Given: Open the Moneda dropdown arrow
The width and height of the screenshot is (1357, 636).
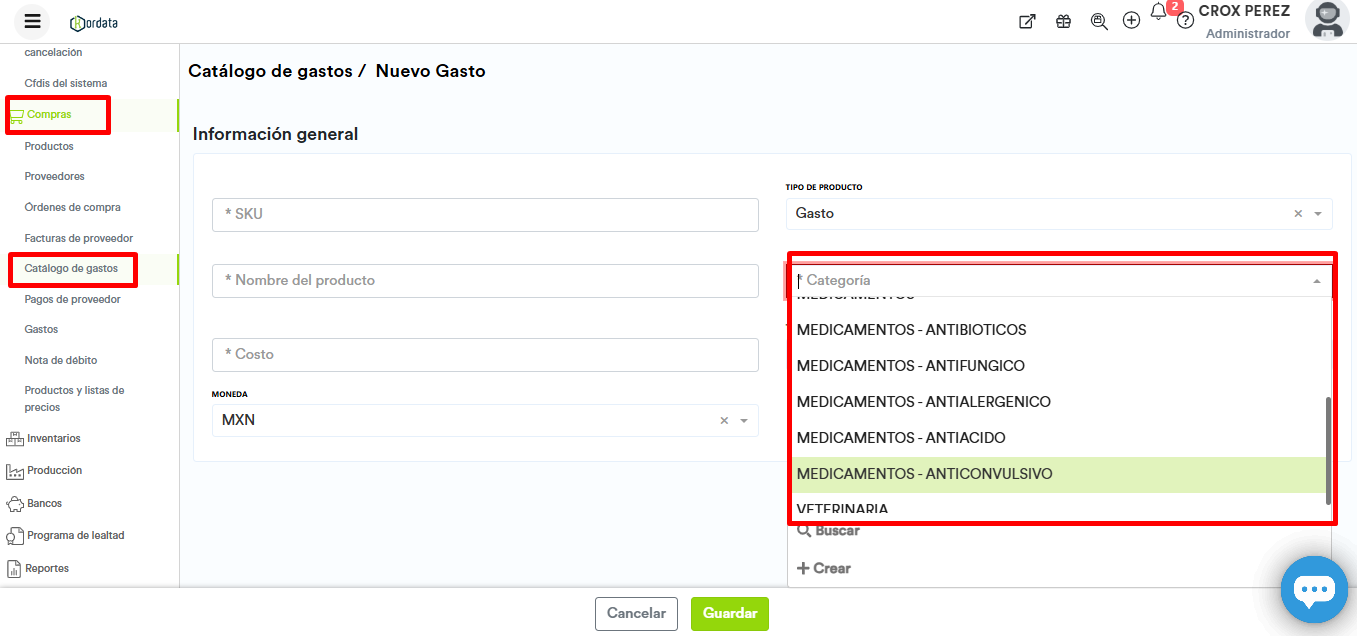Looking at the screenshot, I should (x=744, y=421).
